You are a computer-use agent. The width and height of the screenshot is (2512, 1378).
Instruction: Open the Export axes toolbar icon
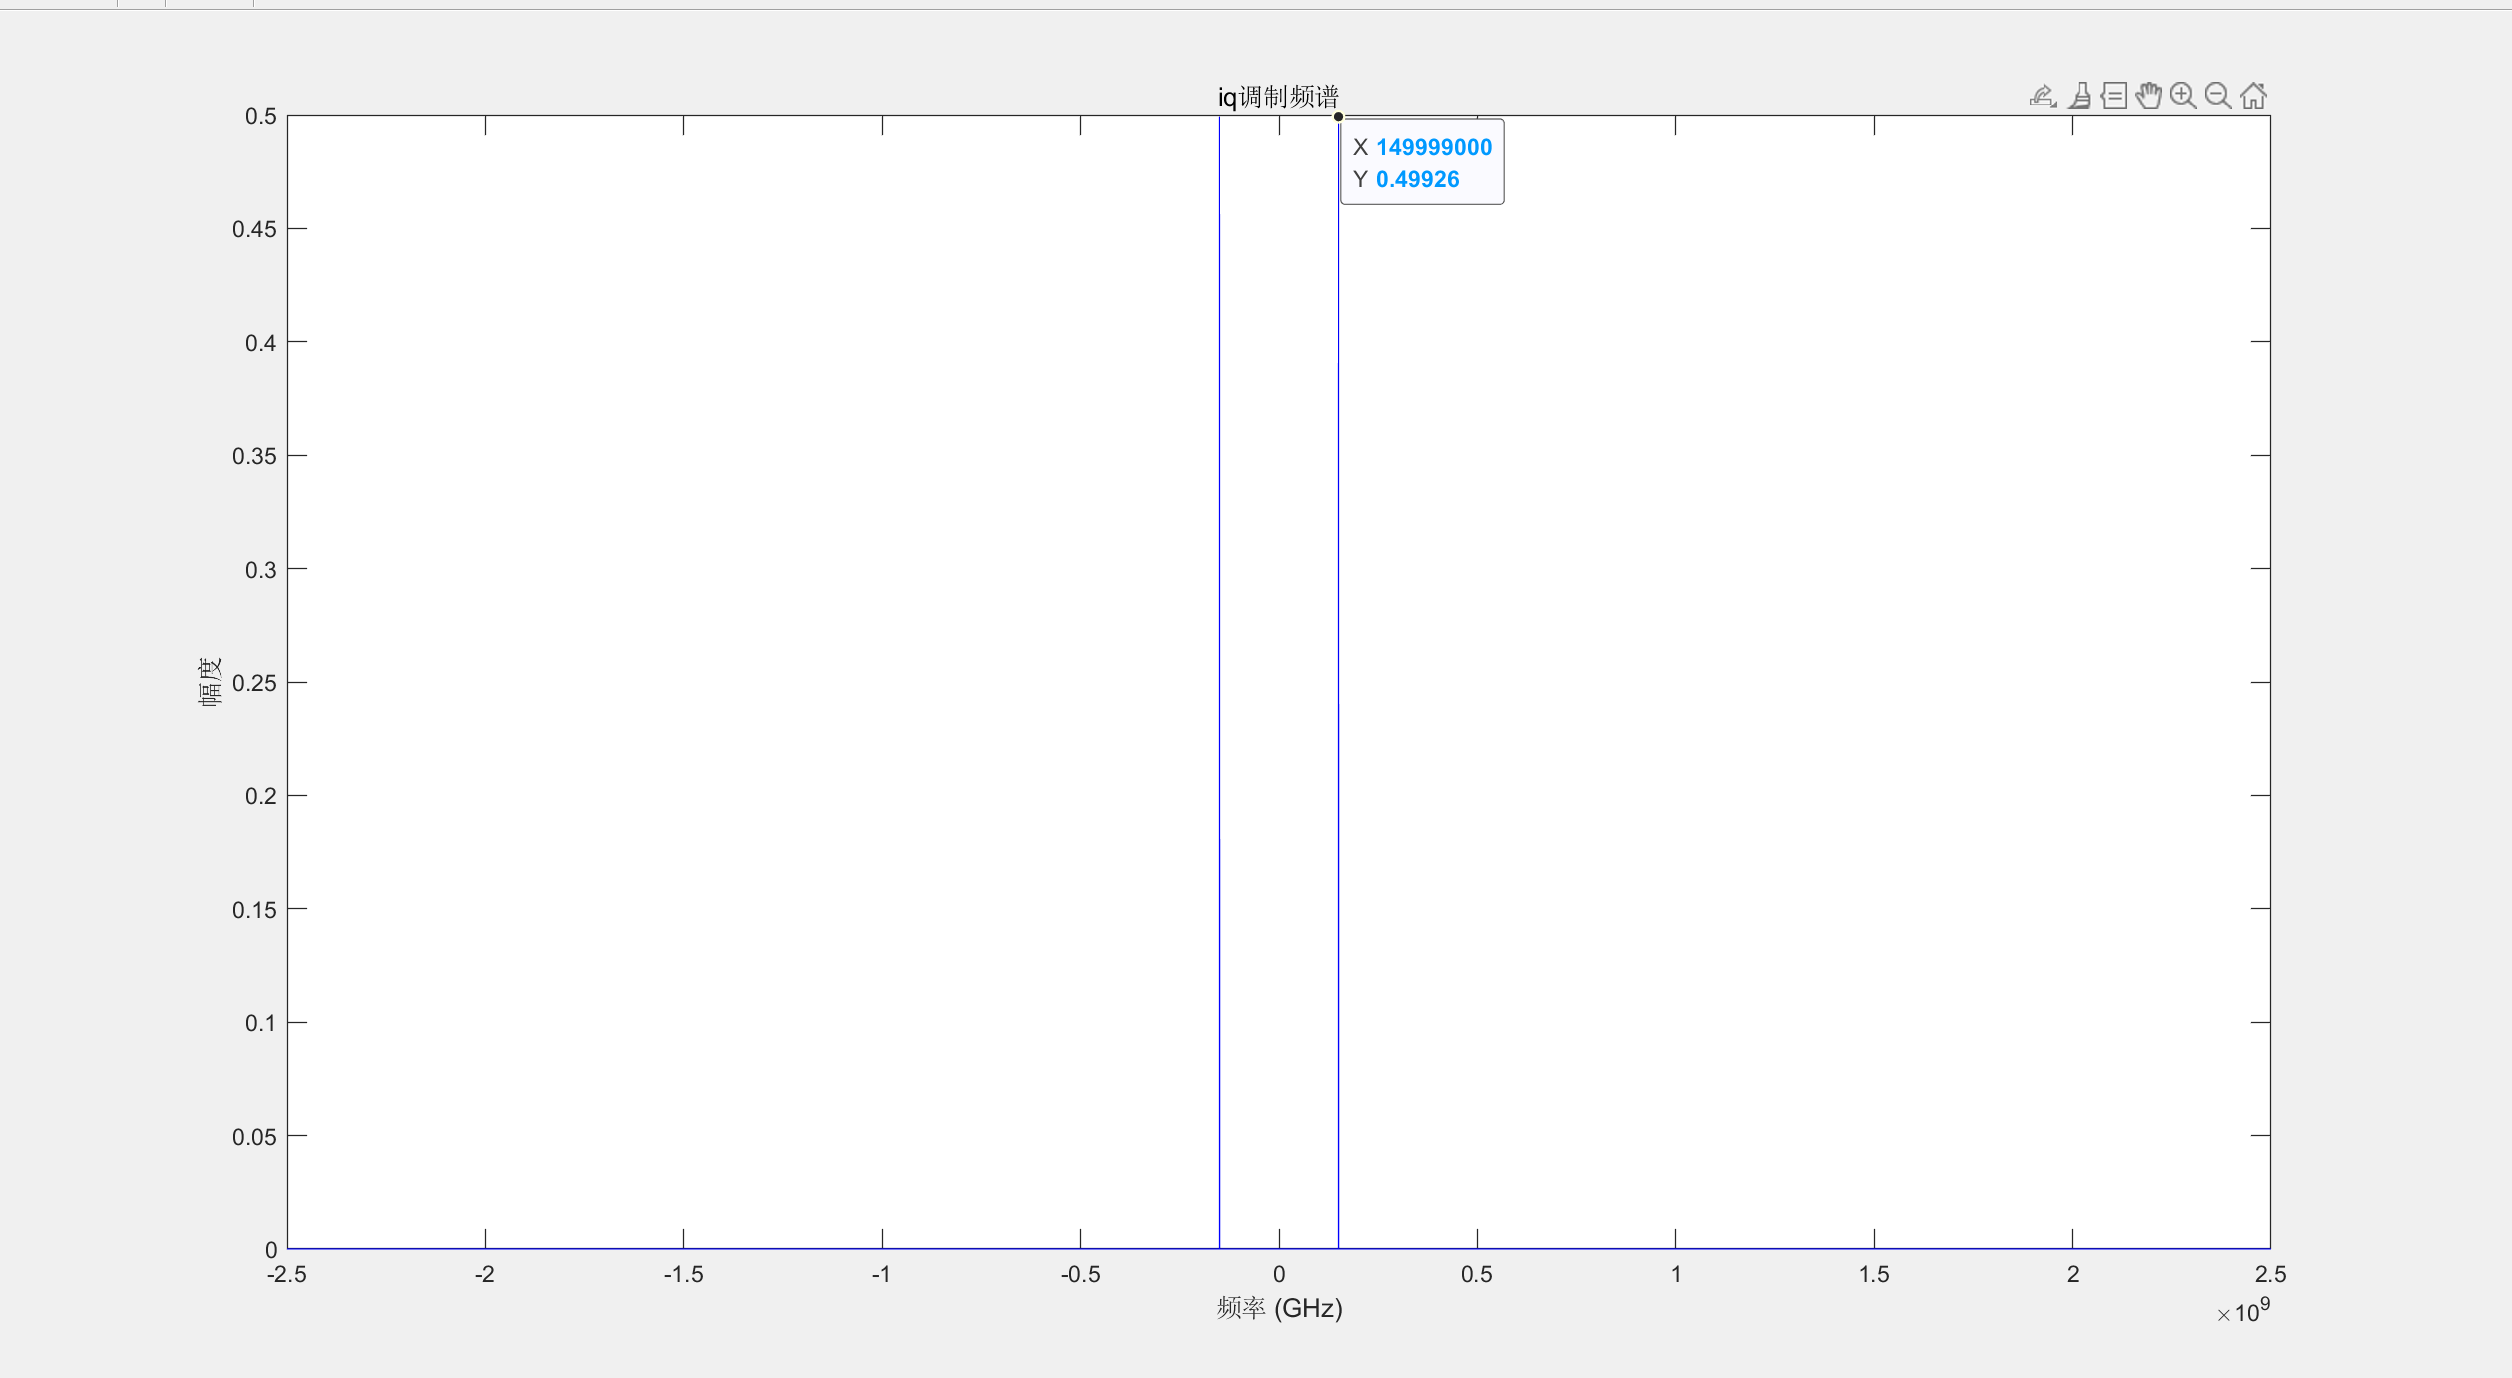click(2043, 96)
